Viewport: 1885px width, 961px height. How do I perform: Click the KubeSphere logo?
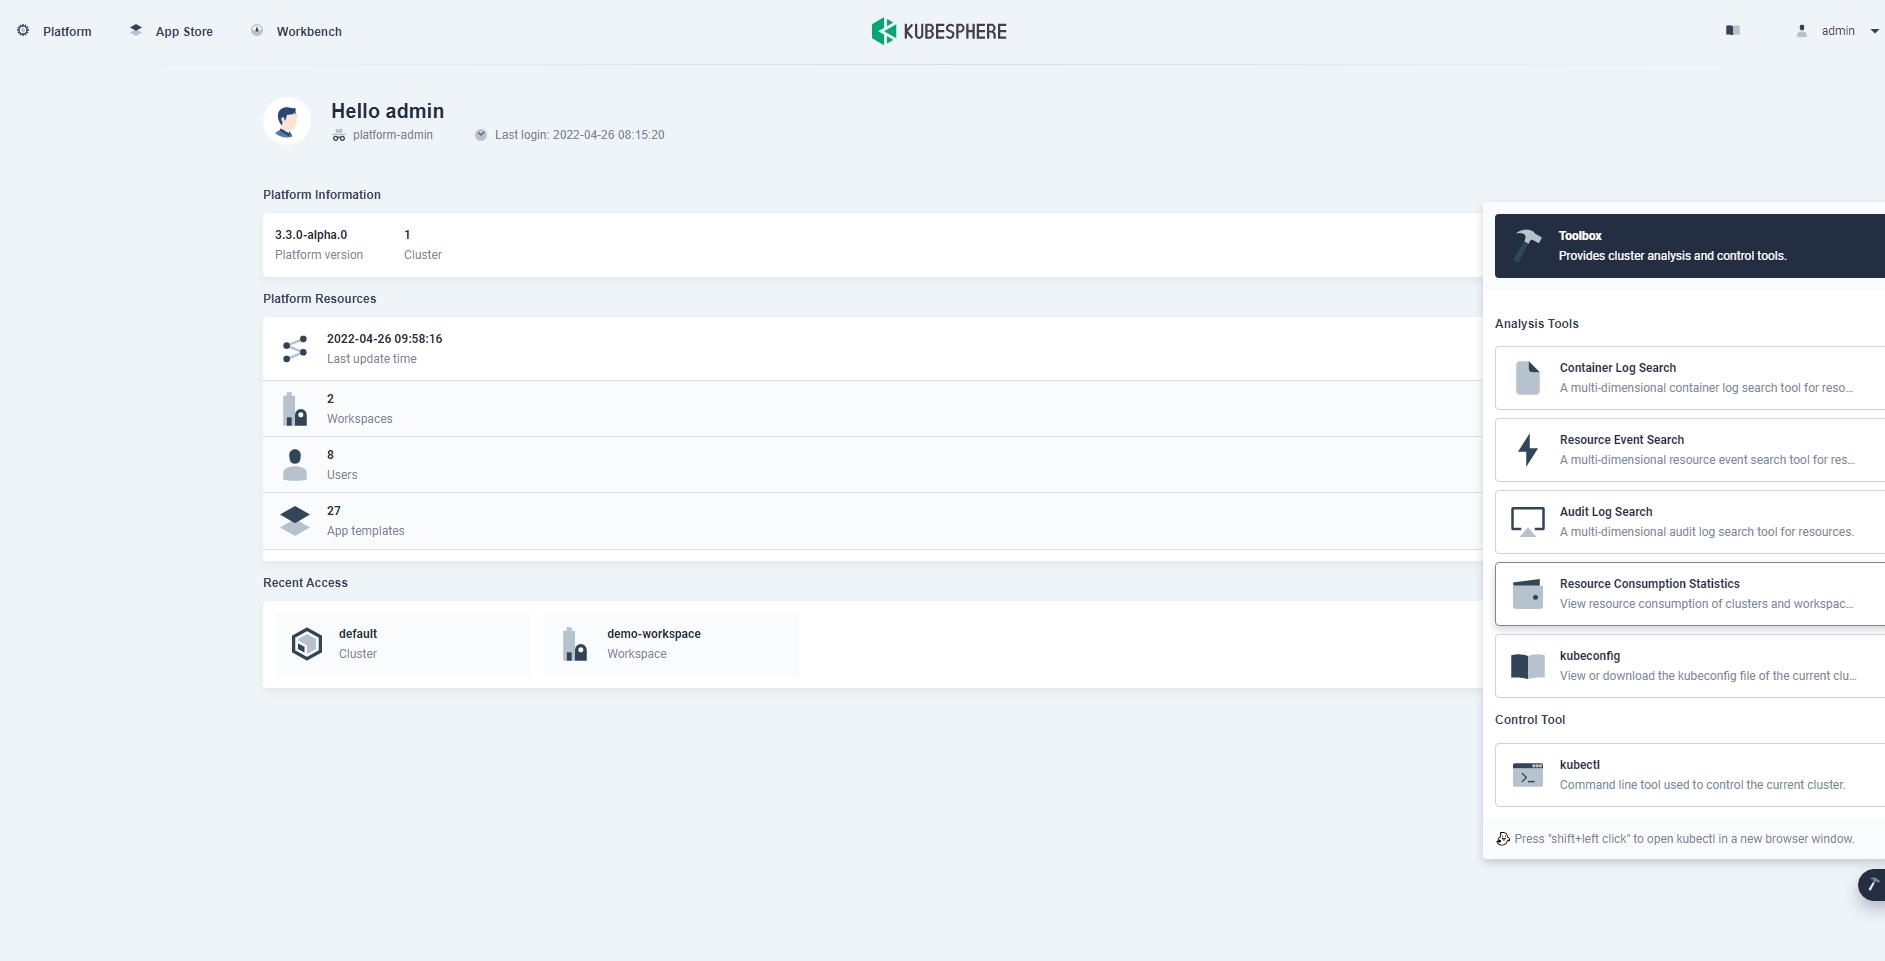[x=939, y=31]
